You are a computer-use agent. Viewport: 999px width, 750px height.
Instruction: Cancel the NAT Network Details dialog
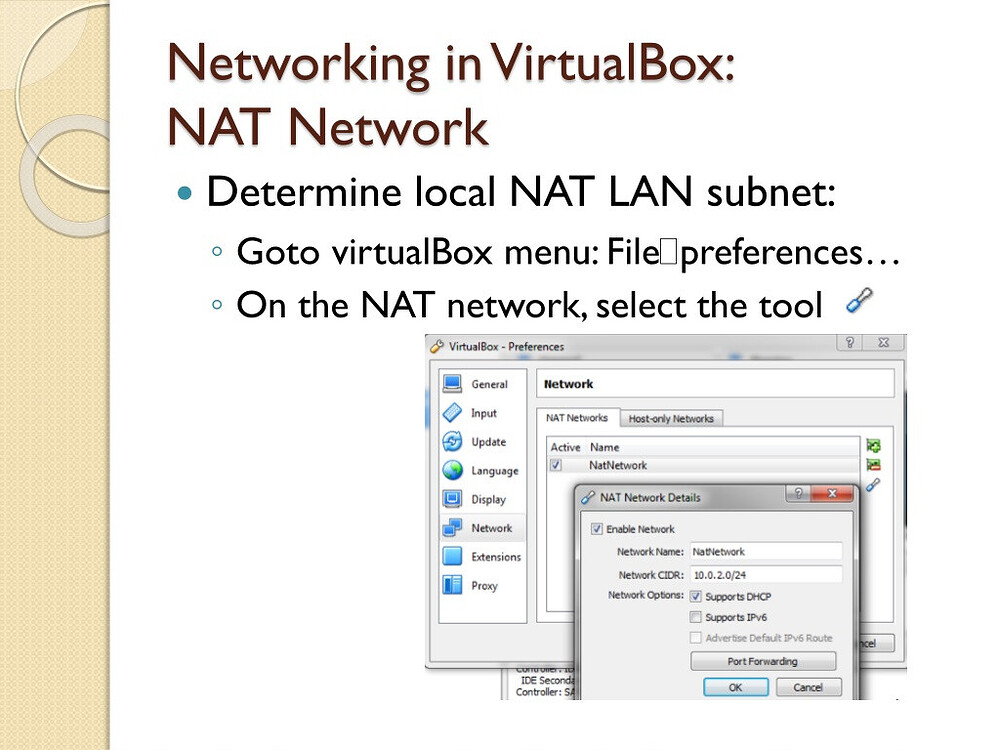coord(808,688)
